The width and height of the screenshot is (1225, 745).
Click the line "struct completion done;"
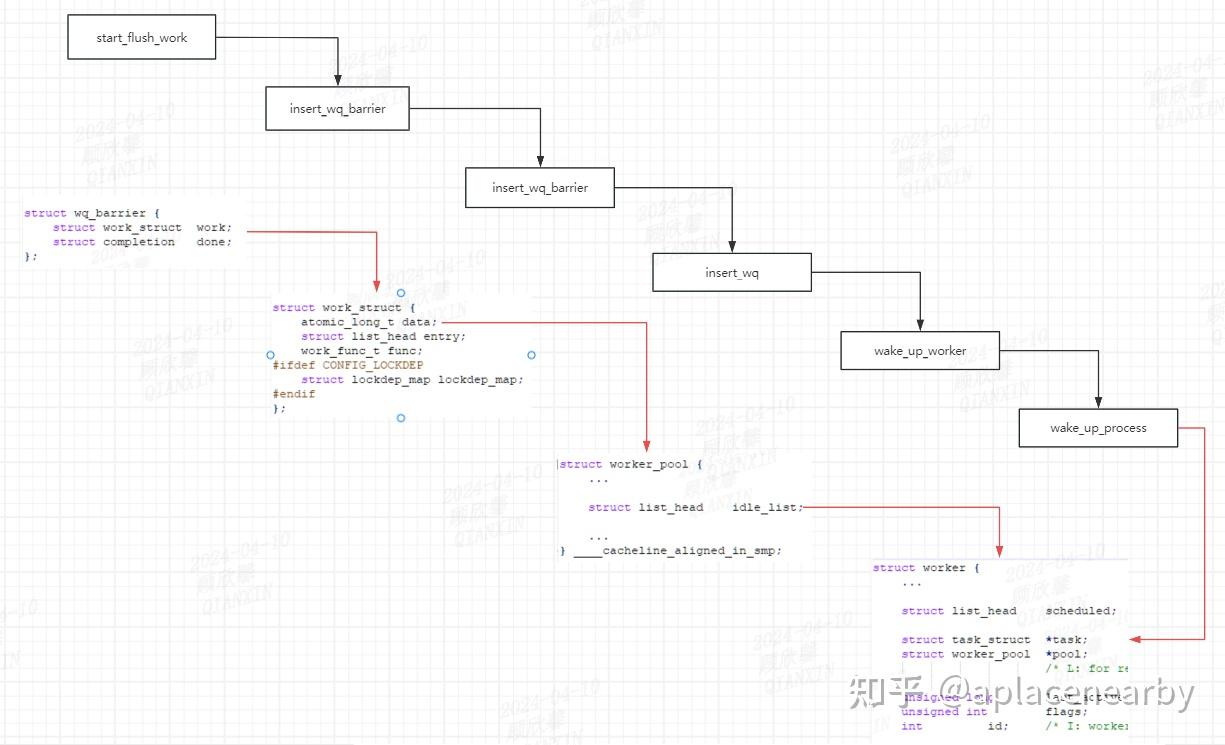(x=142, y=242)
